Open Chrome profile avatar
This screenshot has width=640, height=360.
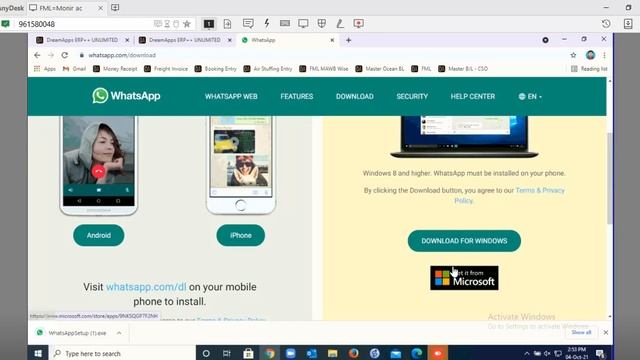coord(590,55)
